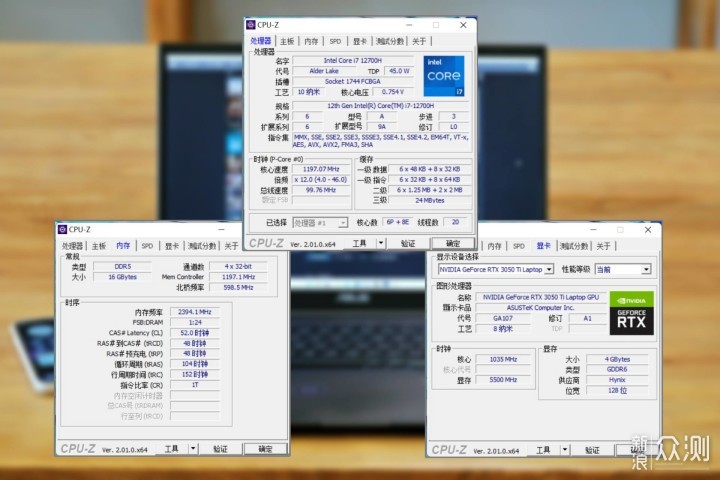
Task: Click the Socket 1744 FCBGA value
Action: [x=353, y=81]
